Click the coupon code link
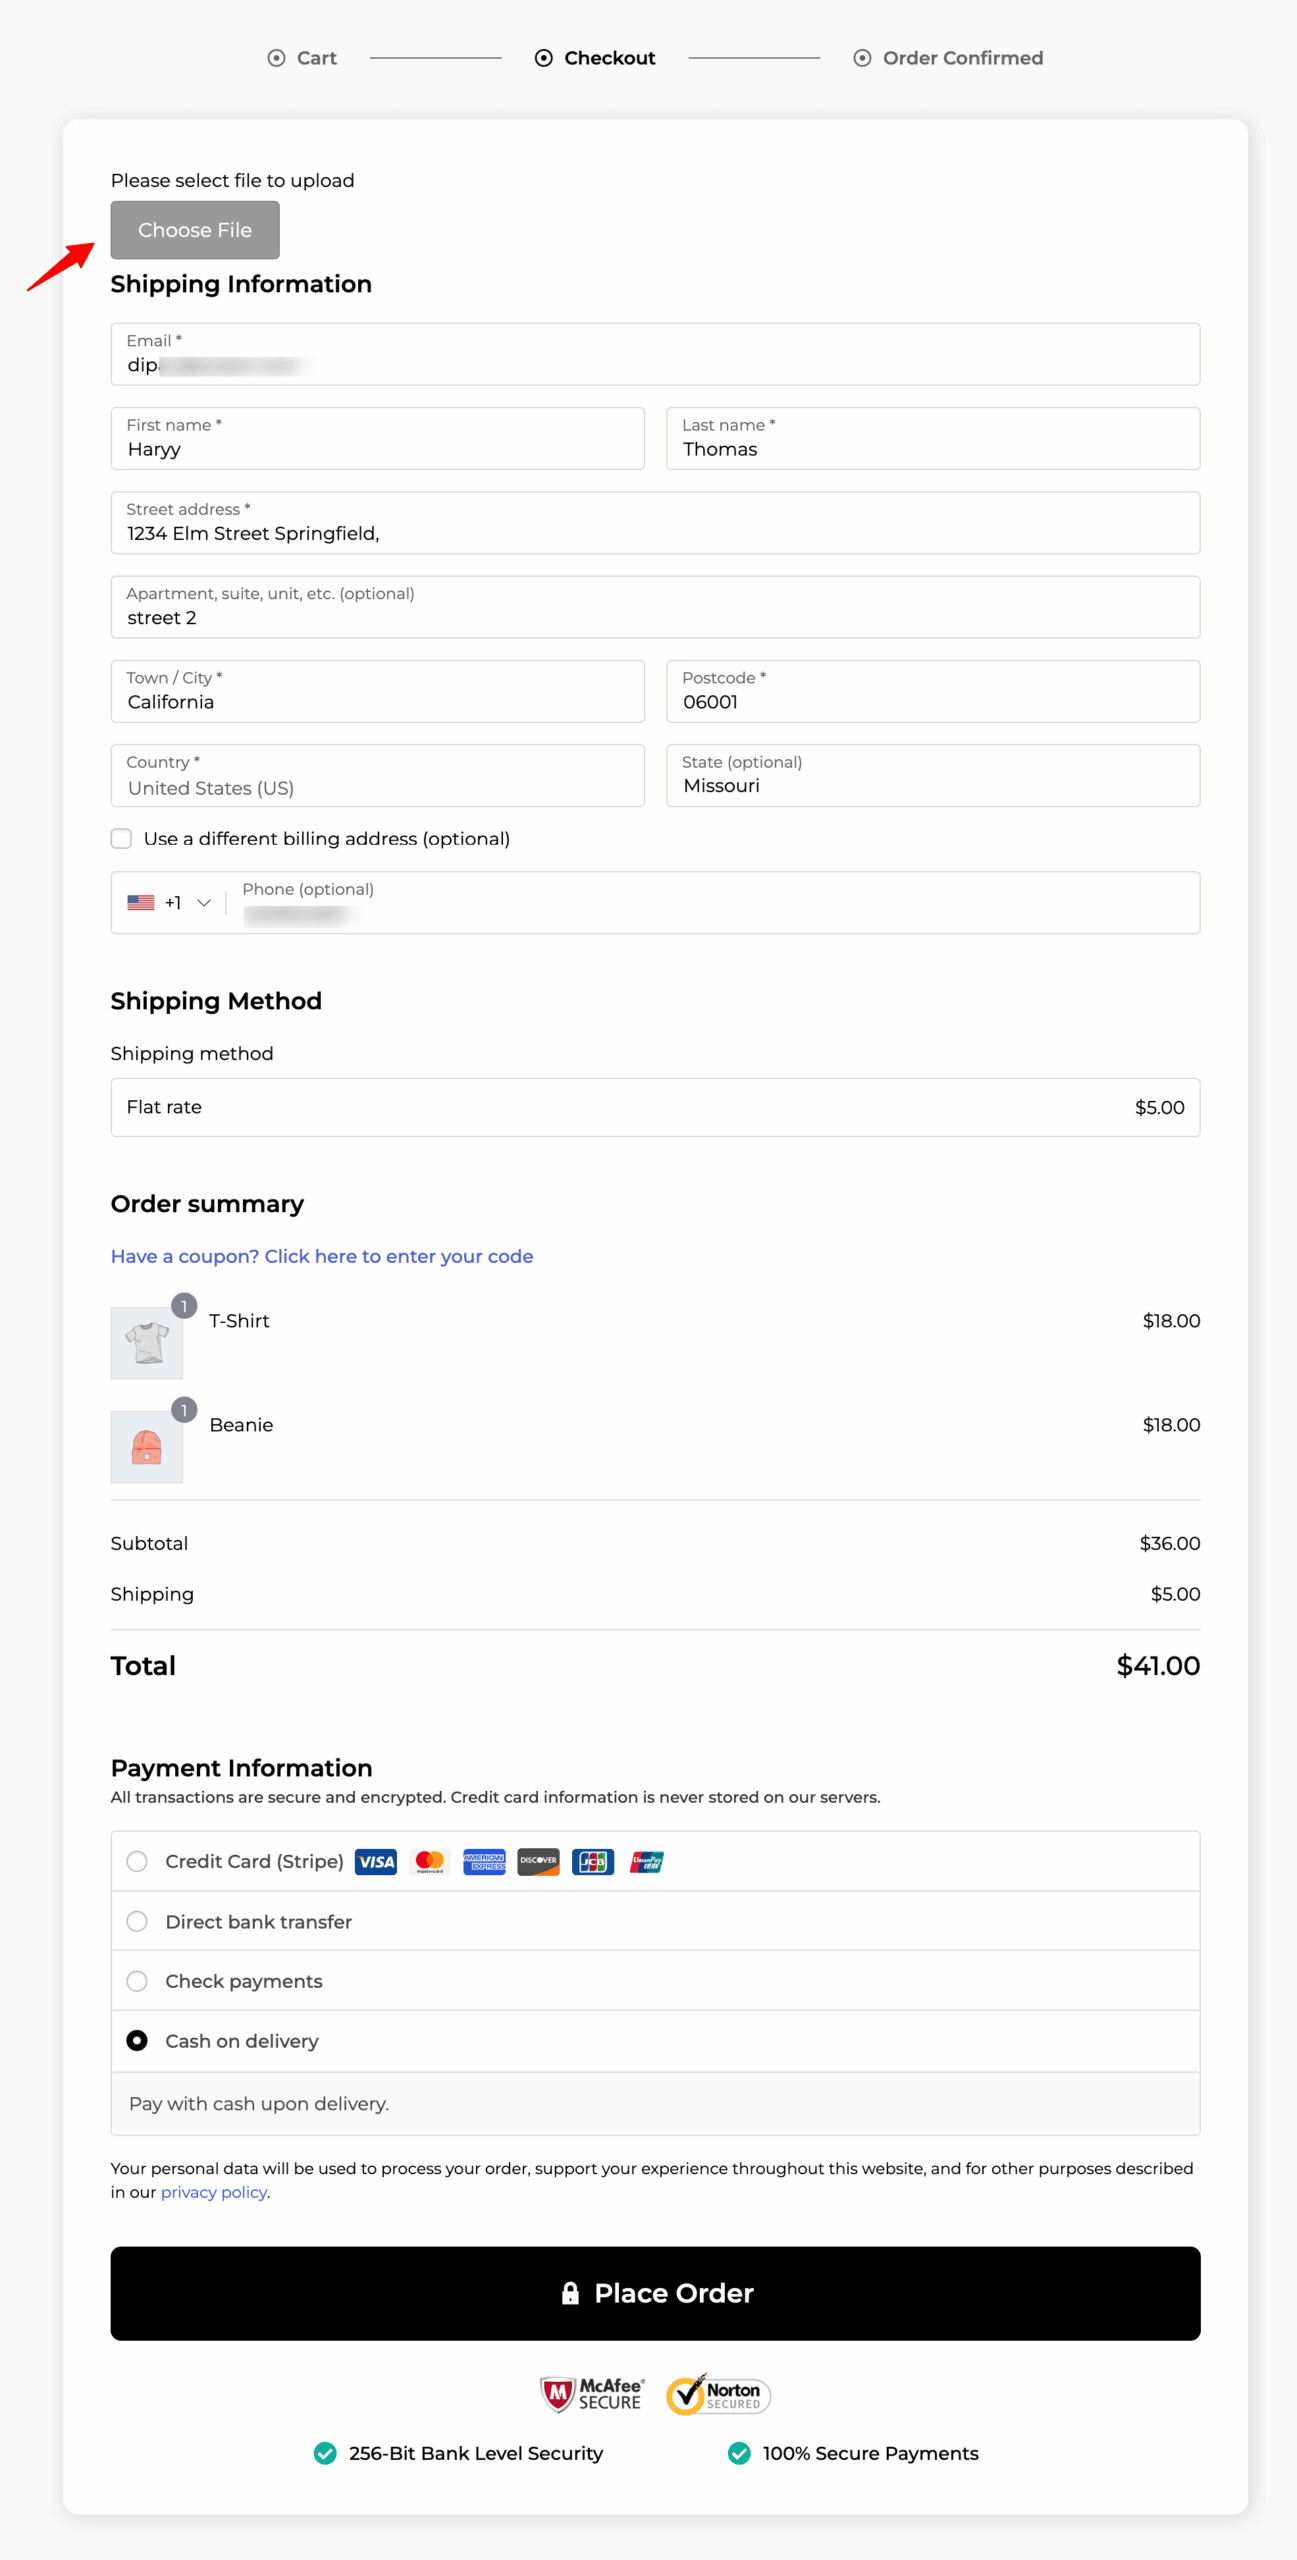The image size is (1297, 2560). point(321,1256)
